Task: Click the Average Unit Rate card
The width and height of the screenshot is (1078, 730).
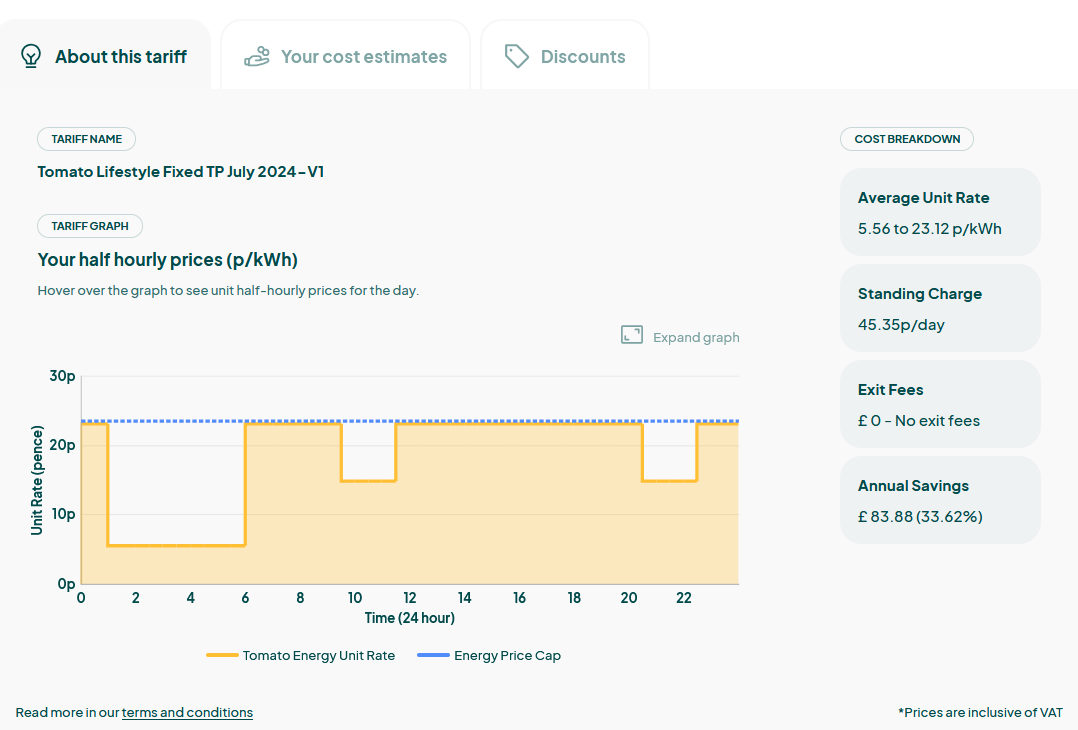Action: [940, 212]
